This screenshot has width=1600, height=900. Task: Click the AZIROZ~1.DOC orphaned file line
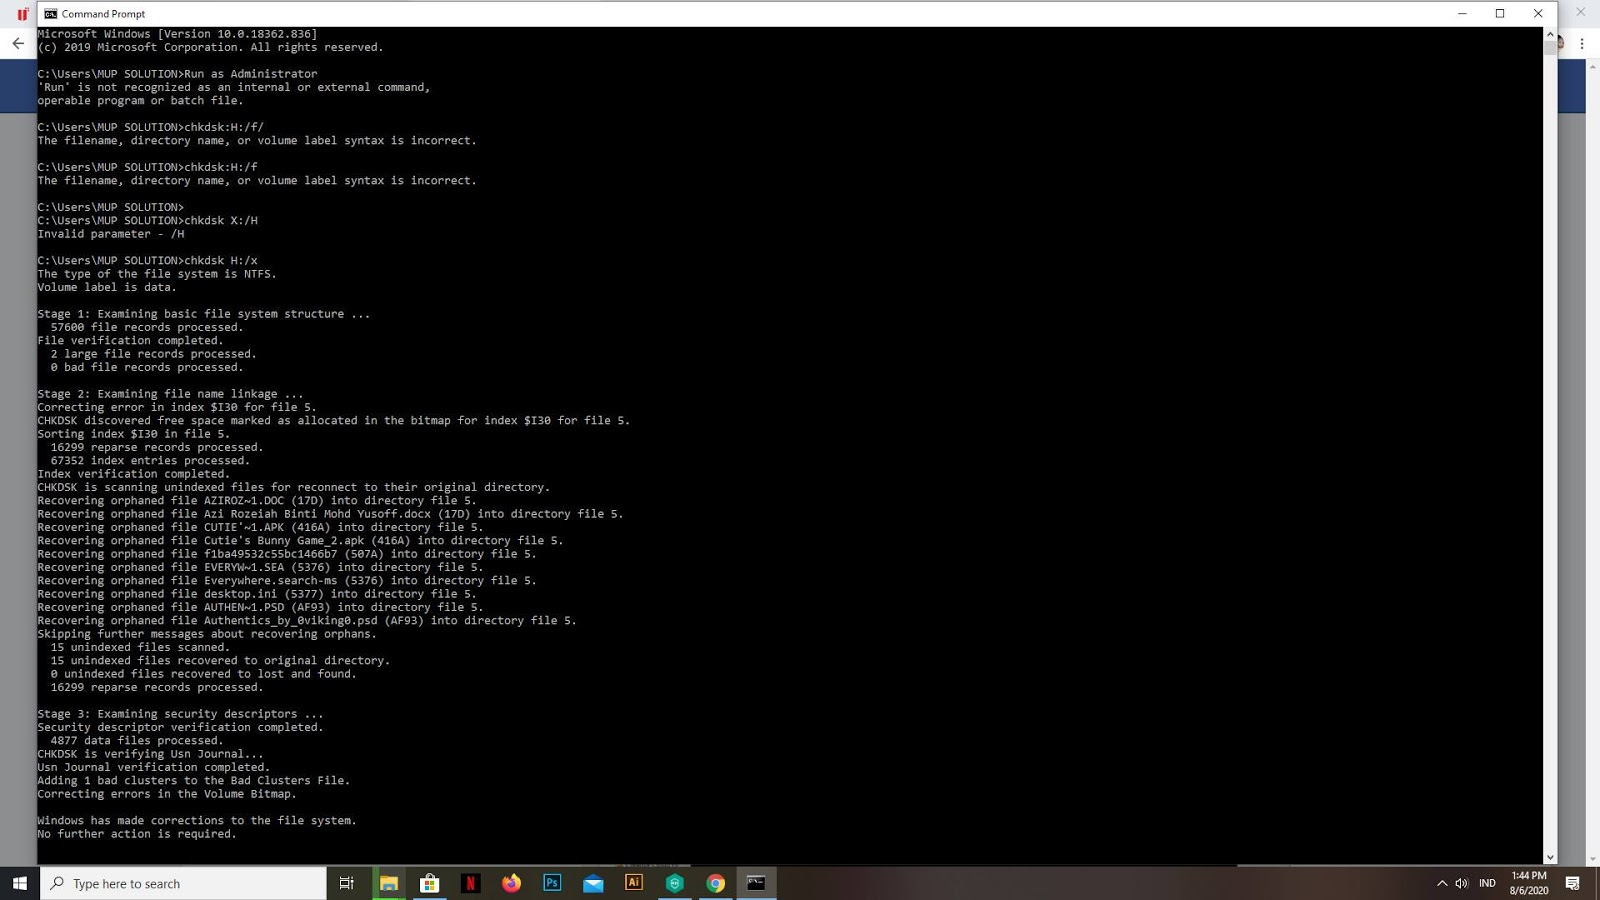click(x=257, y=500)
